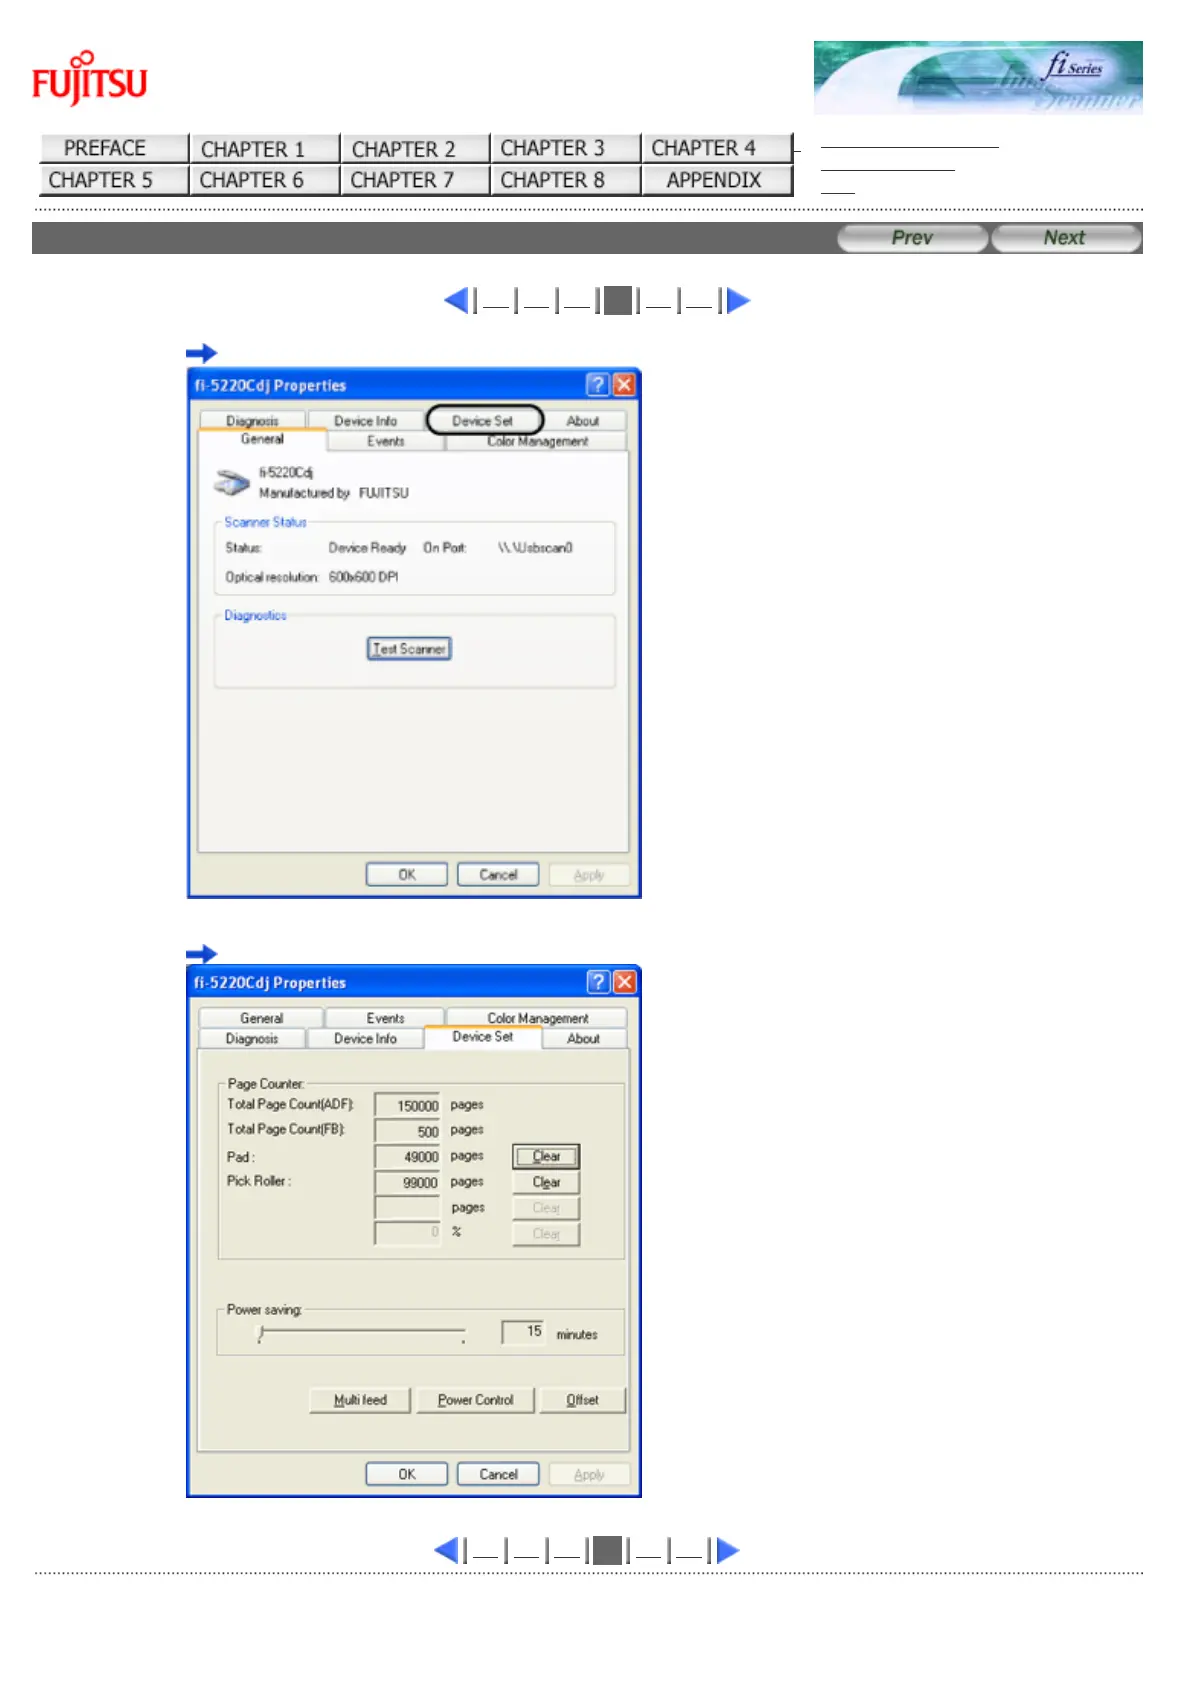
Task: Click the Next navigation button
Action: (x=1066, y=238)
